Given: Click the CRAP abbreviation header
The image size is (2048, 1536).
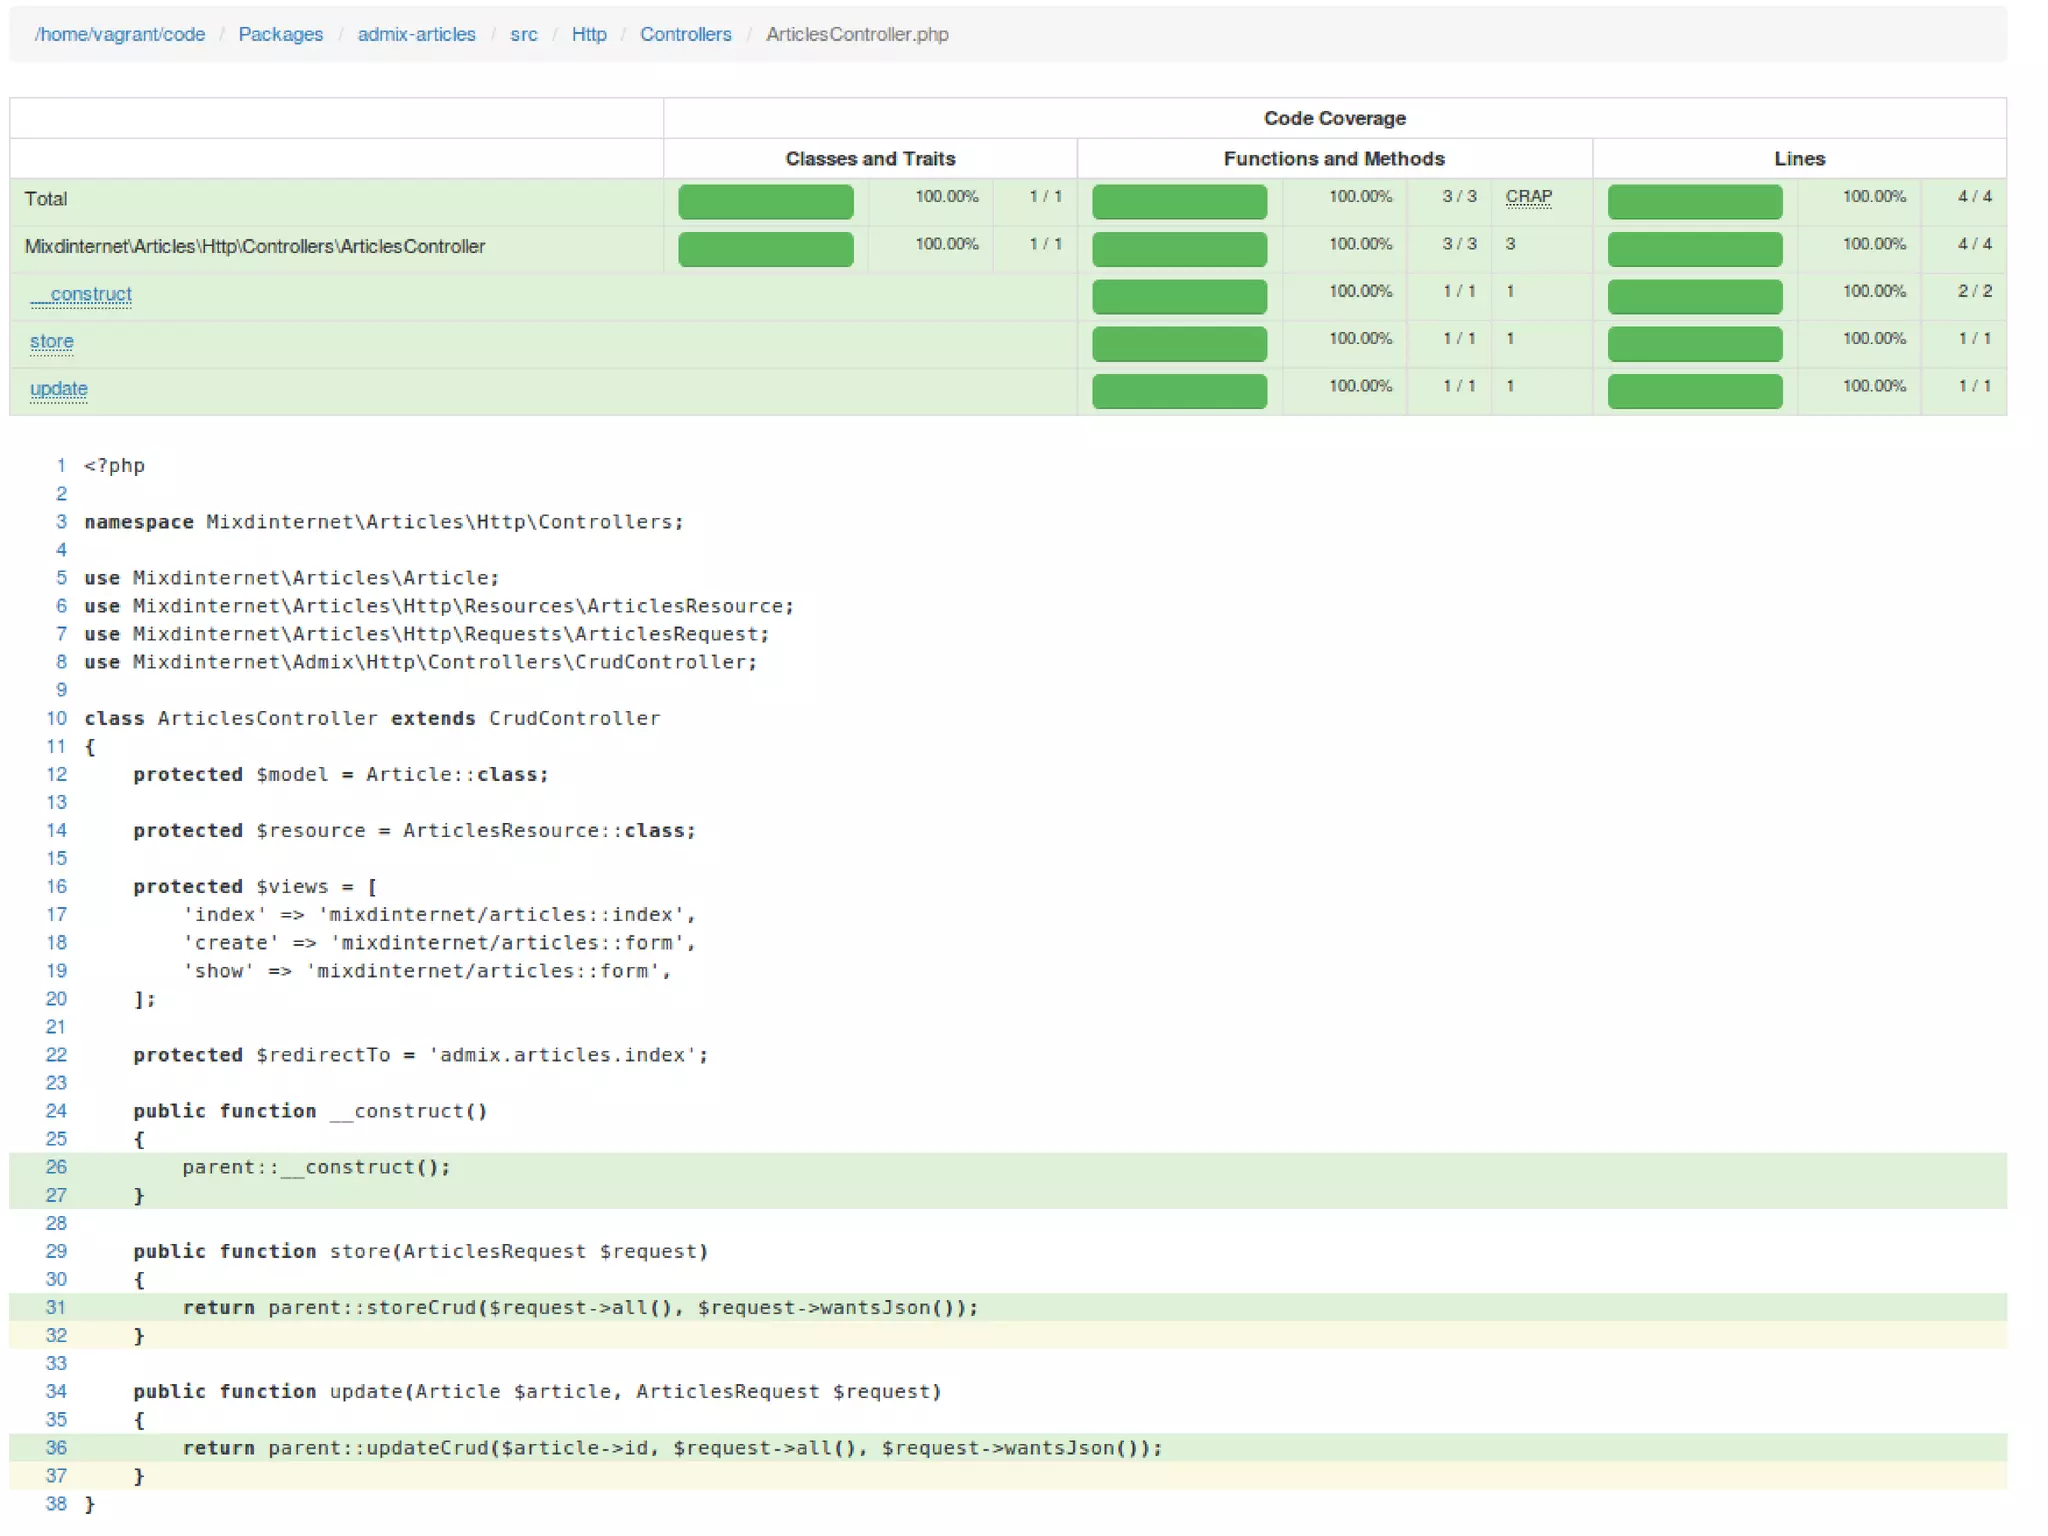Looking at the screenshot, I should tap(1527, 197).
